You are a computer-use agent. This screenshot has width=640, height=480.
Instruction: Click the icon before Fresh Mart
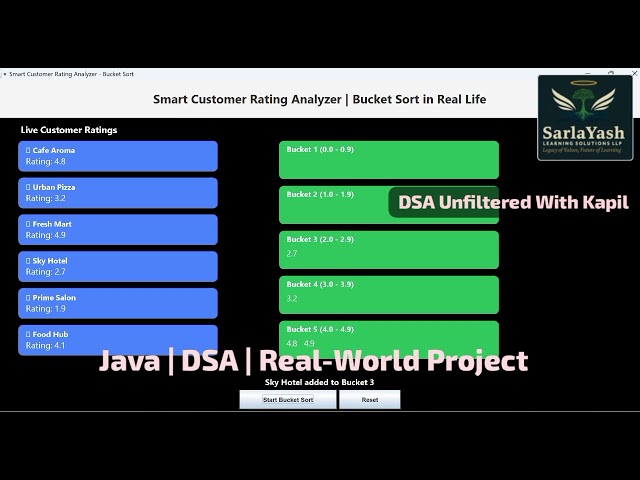coord(28,224)
